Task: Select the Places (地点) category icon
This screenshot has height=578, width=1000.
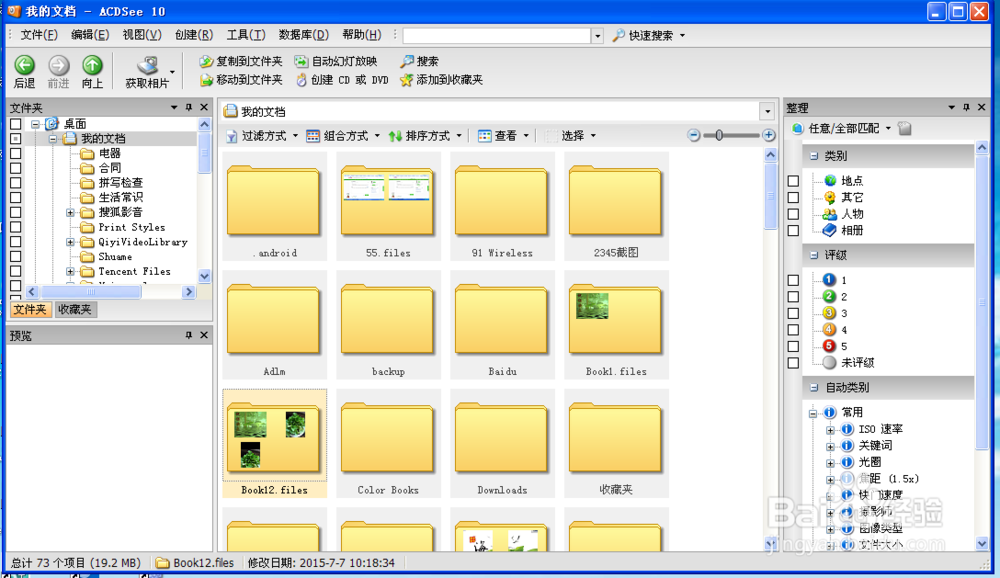Action: [830, 181]
